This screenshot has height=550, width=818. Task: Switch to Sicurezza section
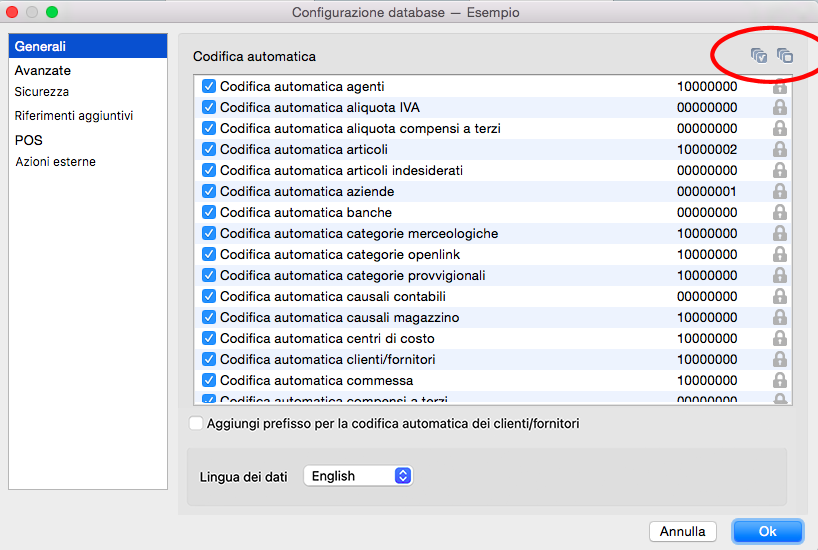tap(42, 92)
